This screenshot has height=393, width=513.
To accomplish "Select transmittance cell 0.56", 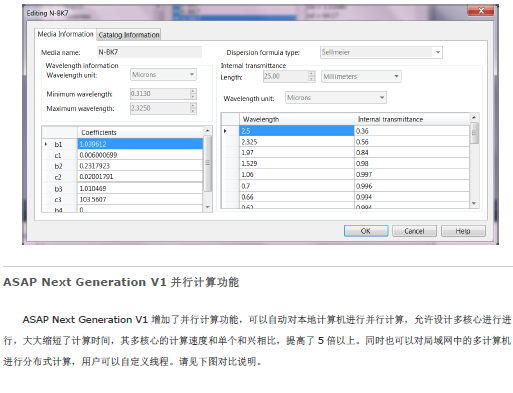I will pos(412,142).
